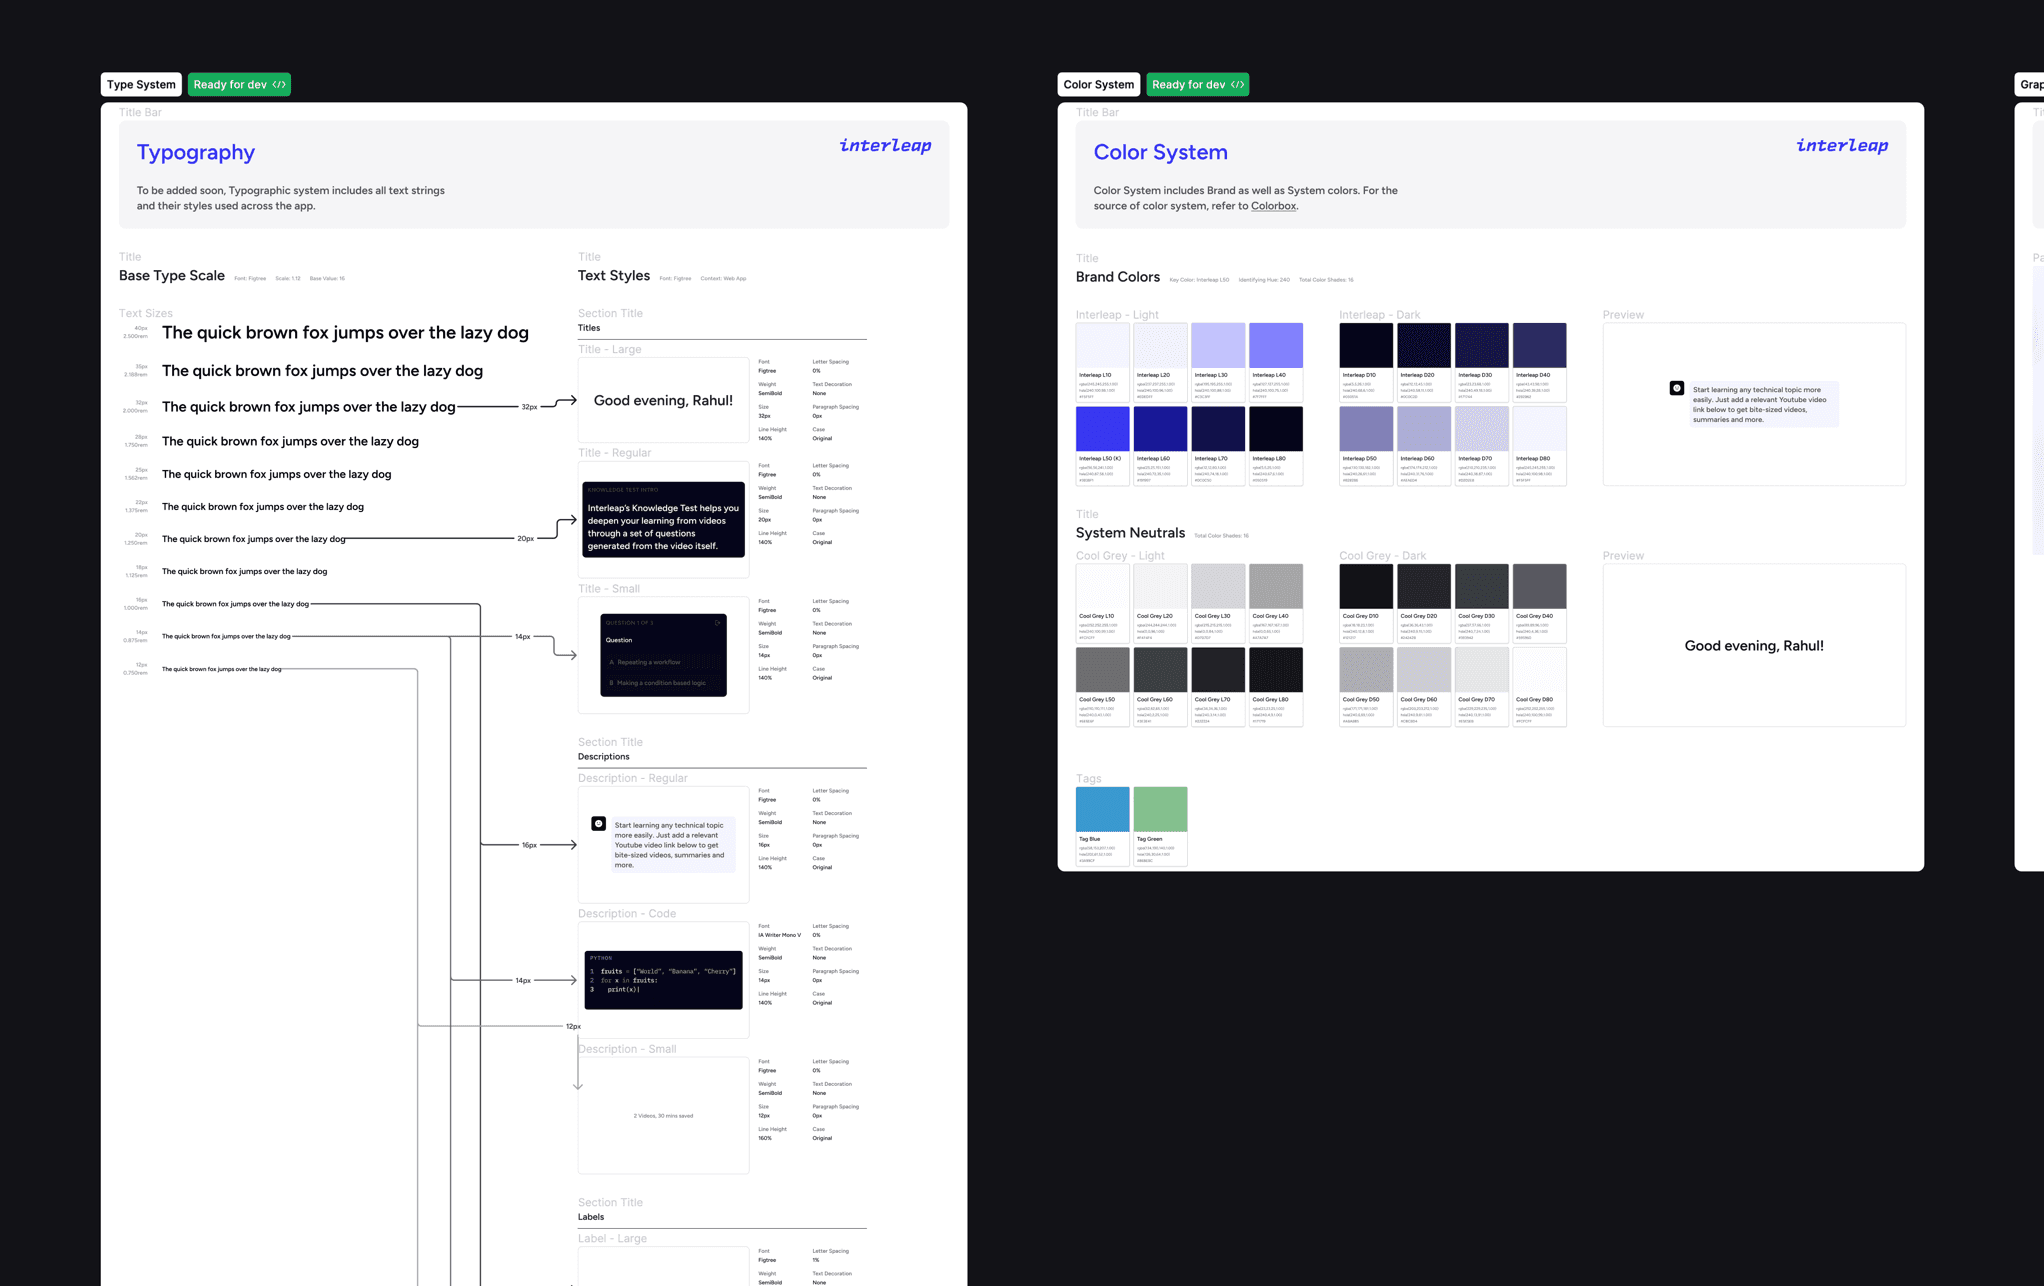Click the interleap logo in Color System header
Screen dimensions: 2044x1286
click(1841, 146)
